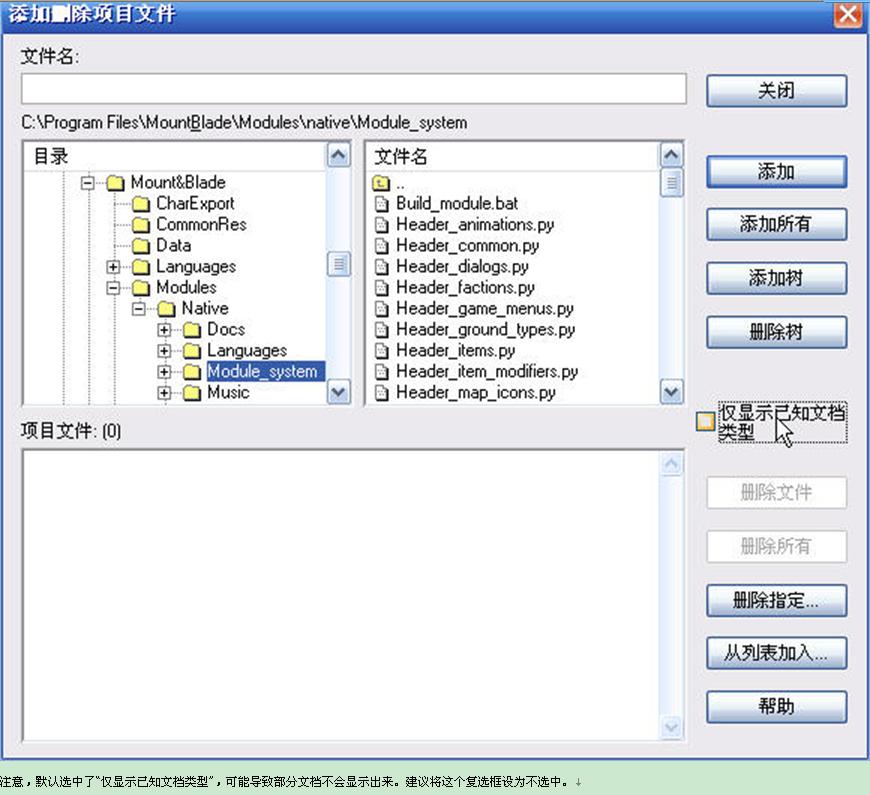Viewport: 870px width, 795px height.
Task: Expand the Docs folder node
Action: coord(164,329)
